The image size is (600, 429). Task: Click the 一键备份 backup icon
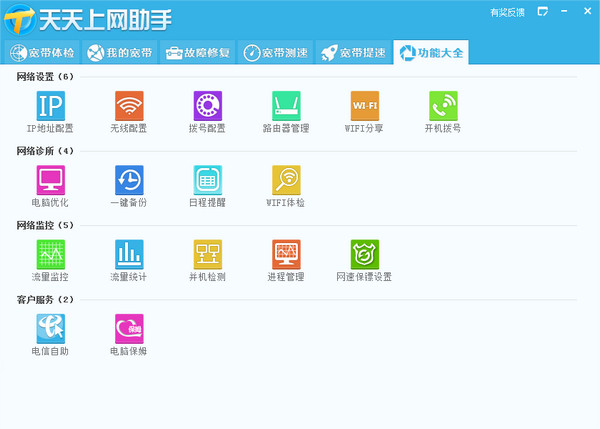tap(129, 180)
